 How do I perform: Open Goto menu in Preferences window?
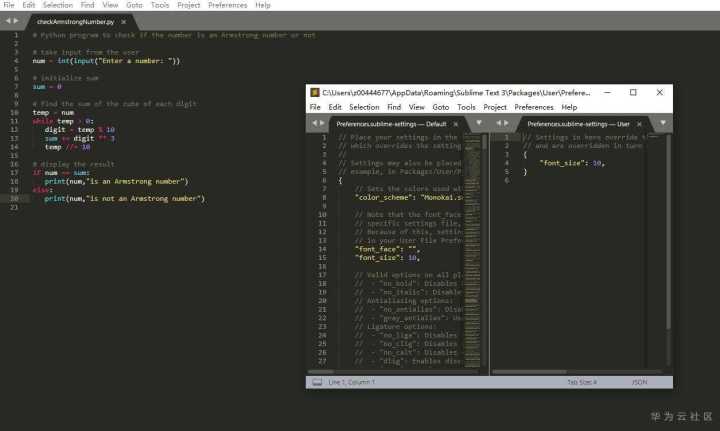[441, 107]
